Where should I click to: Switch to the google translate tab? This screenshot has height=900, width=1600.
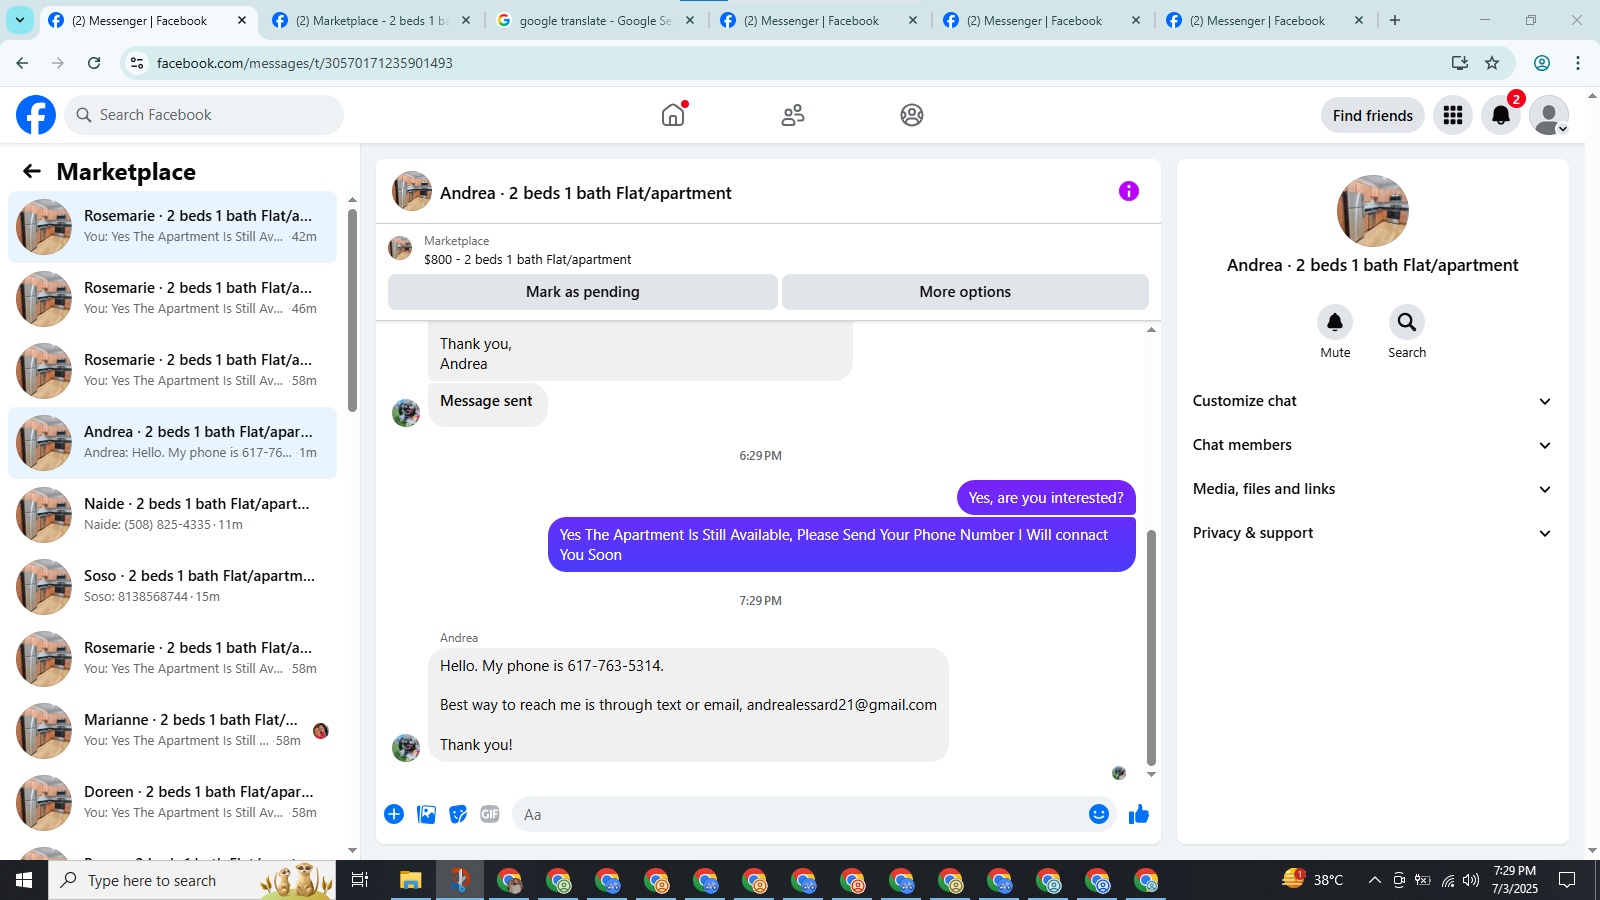596,20
